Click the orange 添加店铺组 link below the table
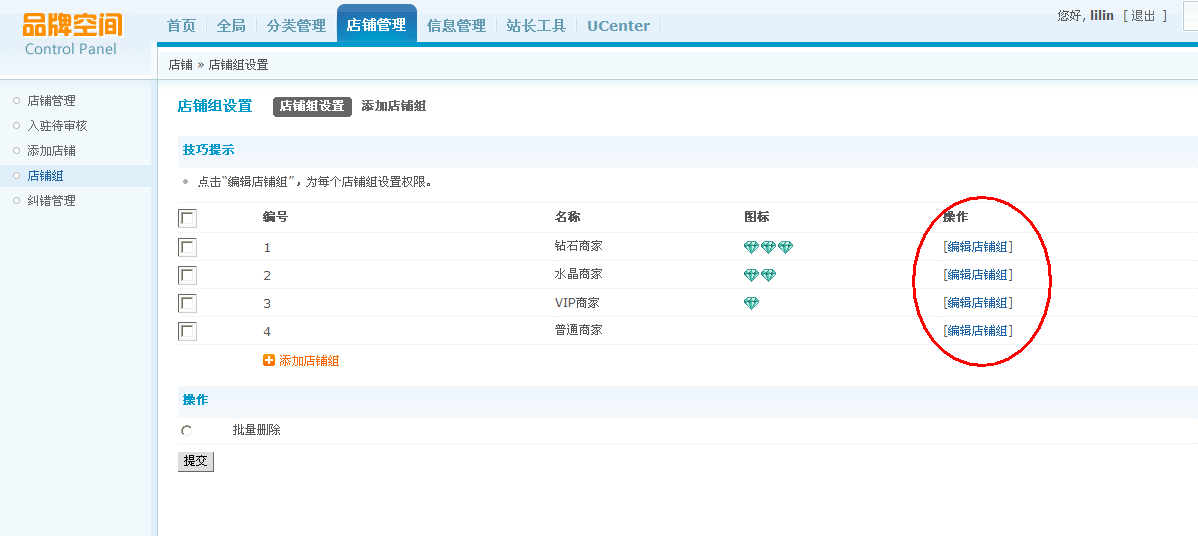Viewport: 1198px width, 536px height. pyautogui.click(x=309, y=360)
